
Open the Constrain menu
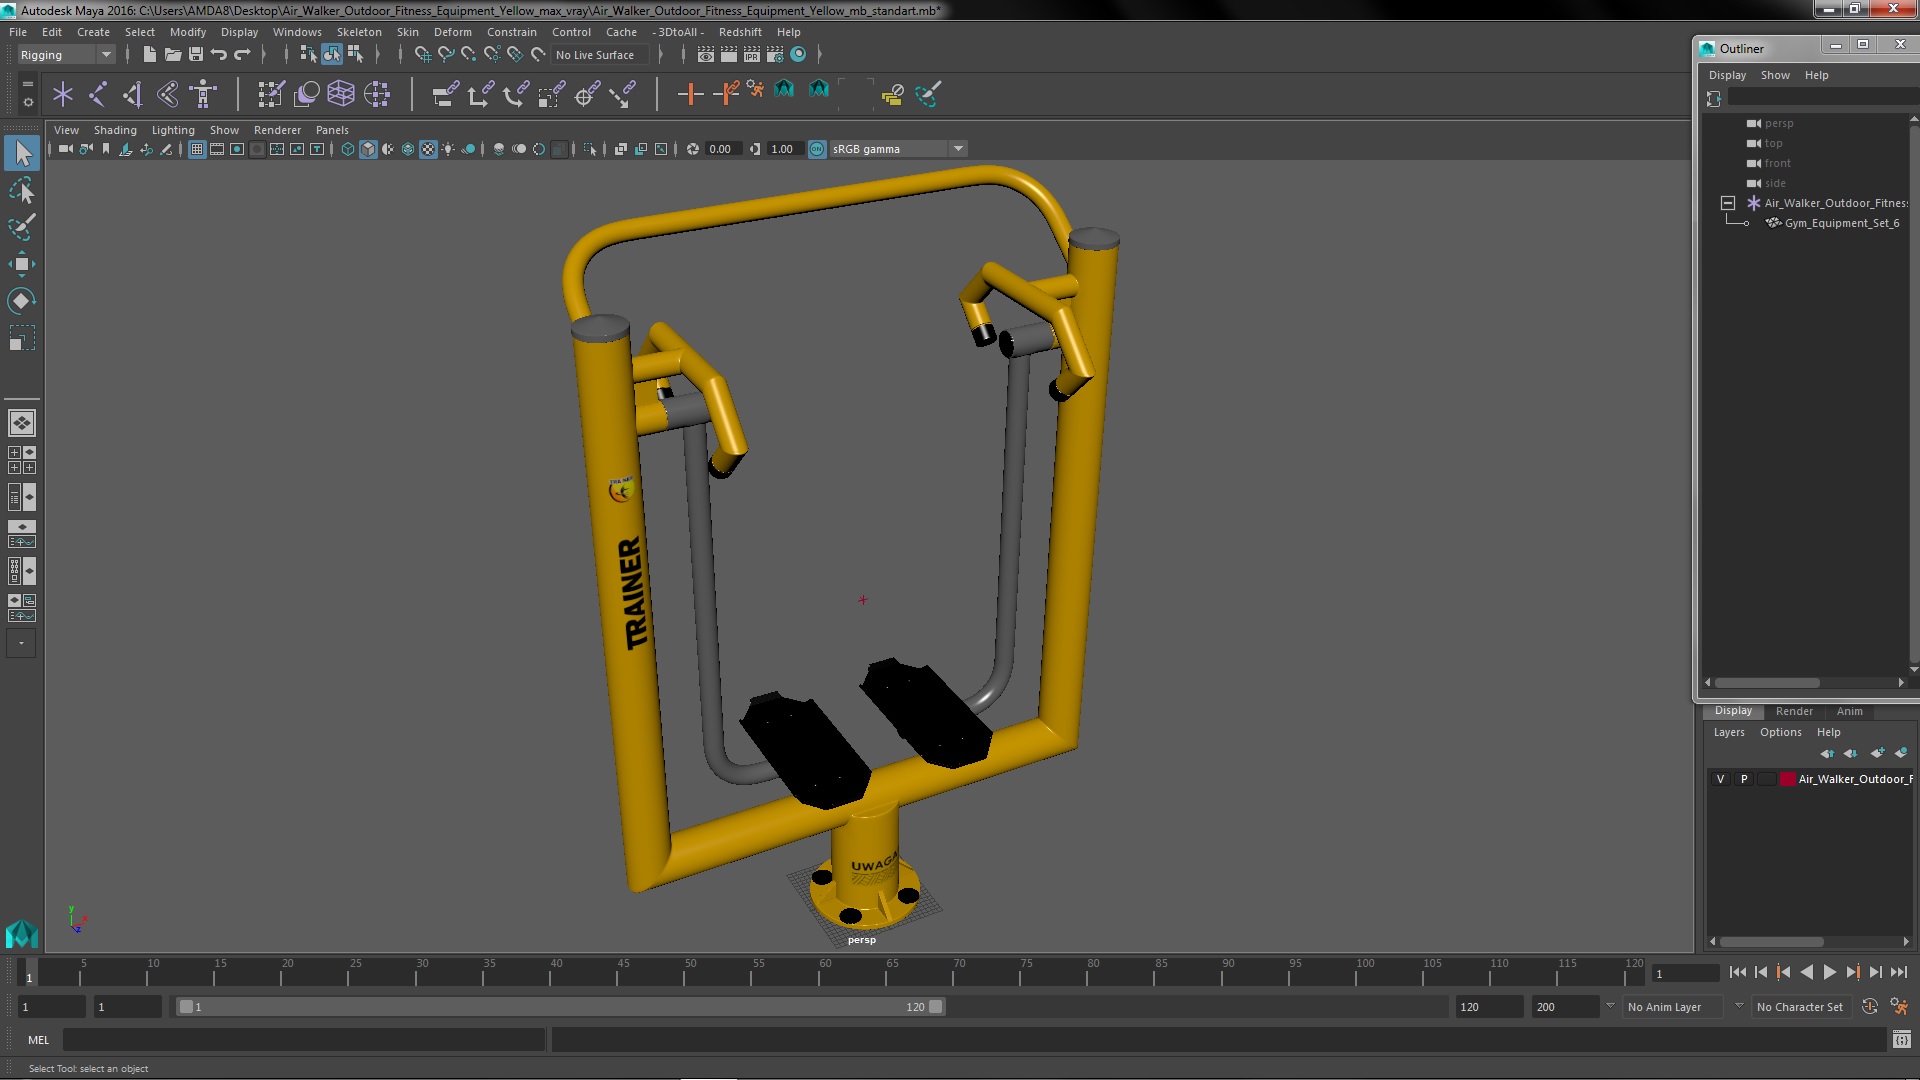511,32
